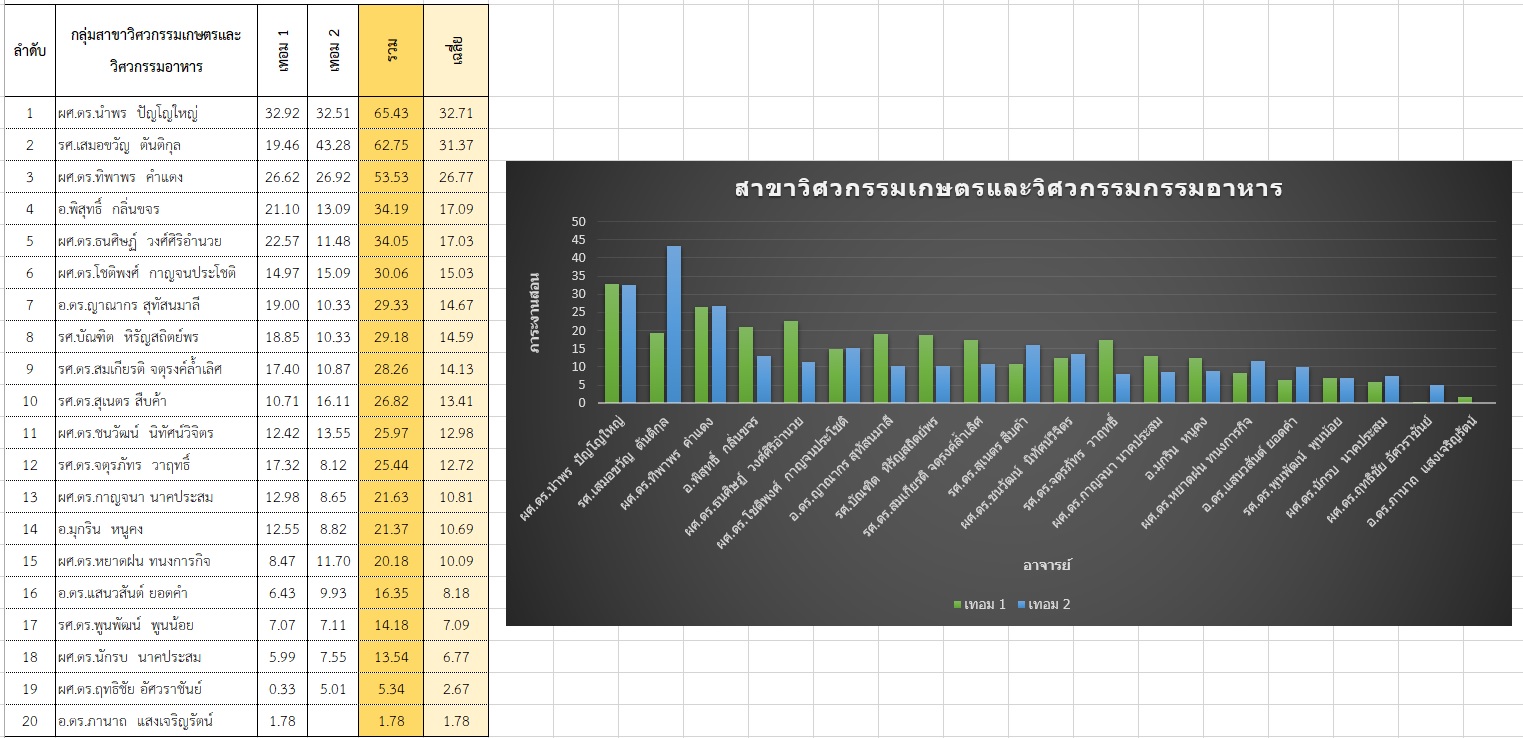This screenshot has width=1523, height=738.
Task: Click the รวม column header cell
Action: 391,50
